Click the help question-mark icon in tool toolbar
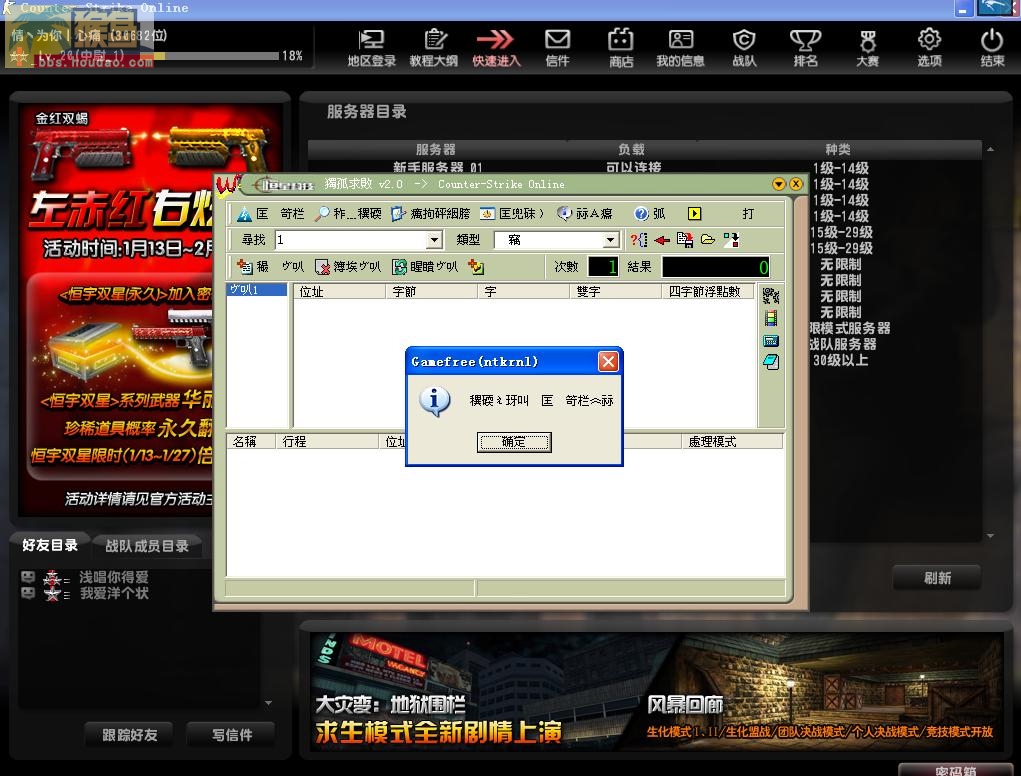Viewport: 1021px width, 776px height. (x=641, y=214)
